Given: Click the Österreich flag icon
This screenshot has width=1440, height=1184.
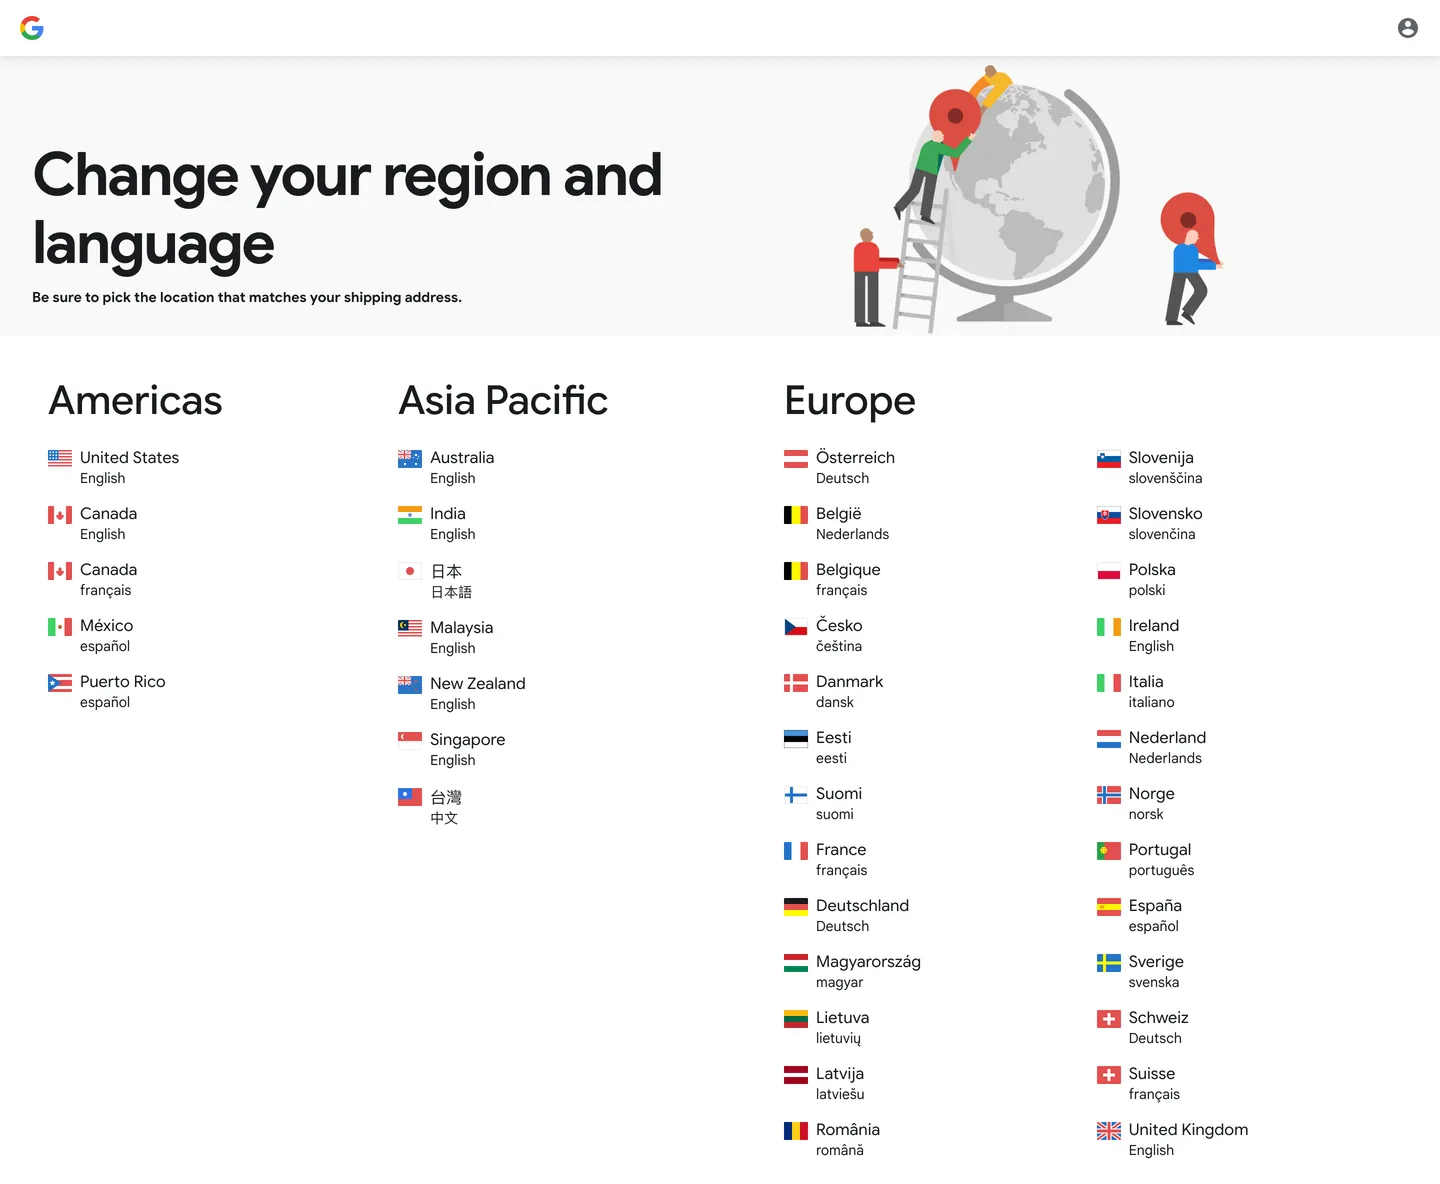Looking at the screenshot, I should point(796,458).
